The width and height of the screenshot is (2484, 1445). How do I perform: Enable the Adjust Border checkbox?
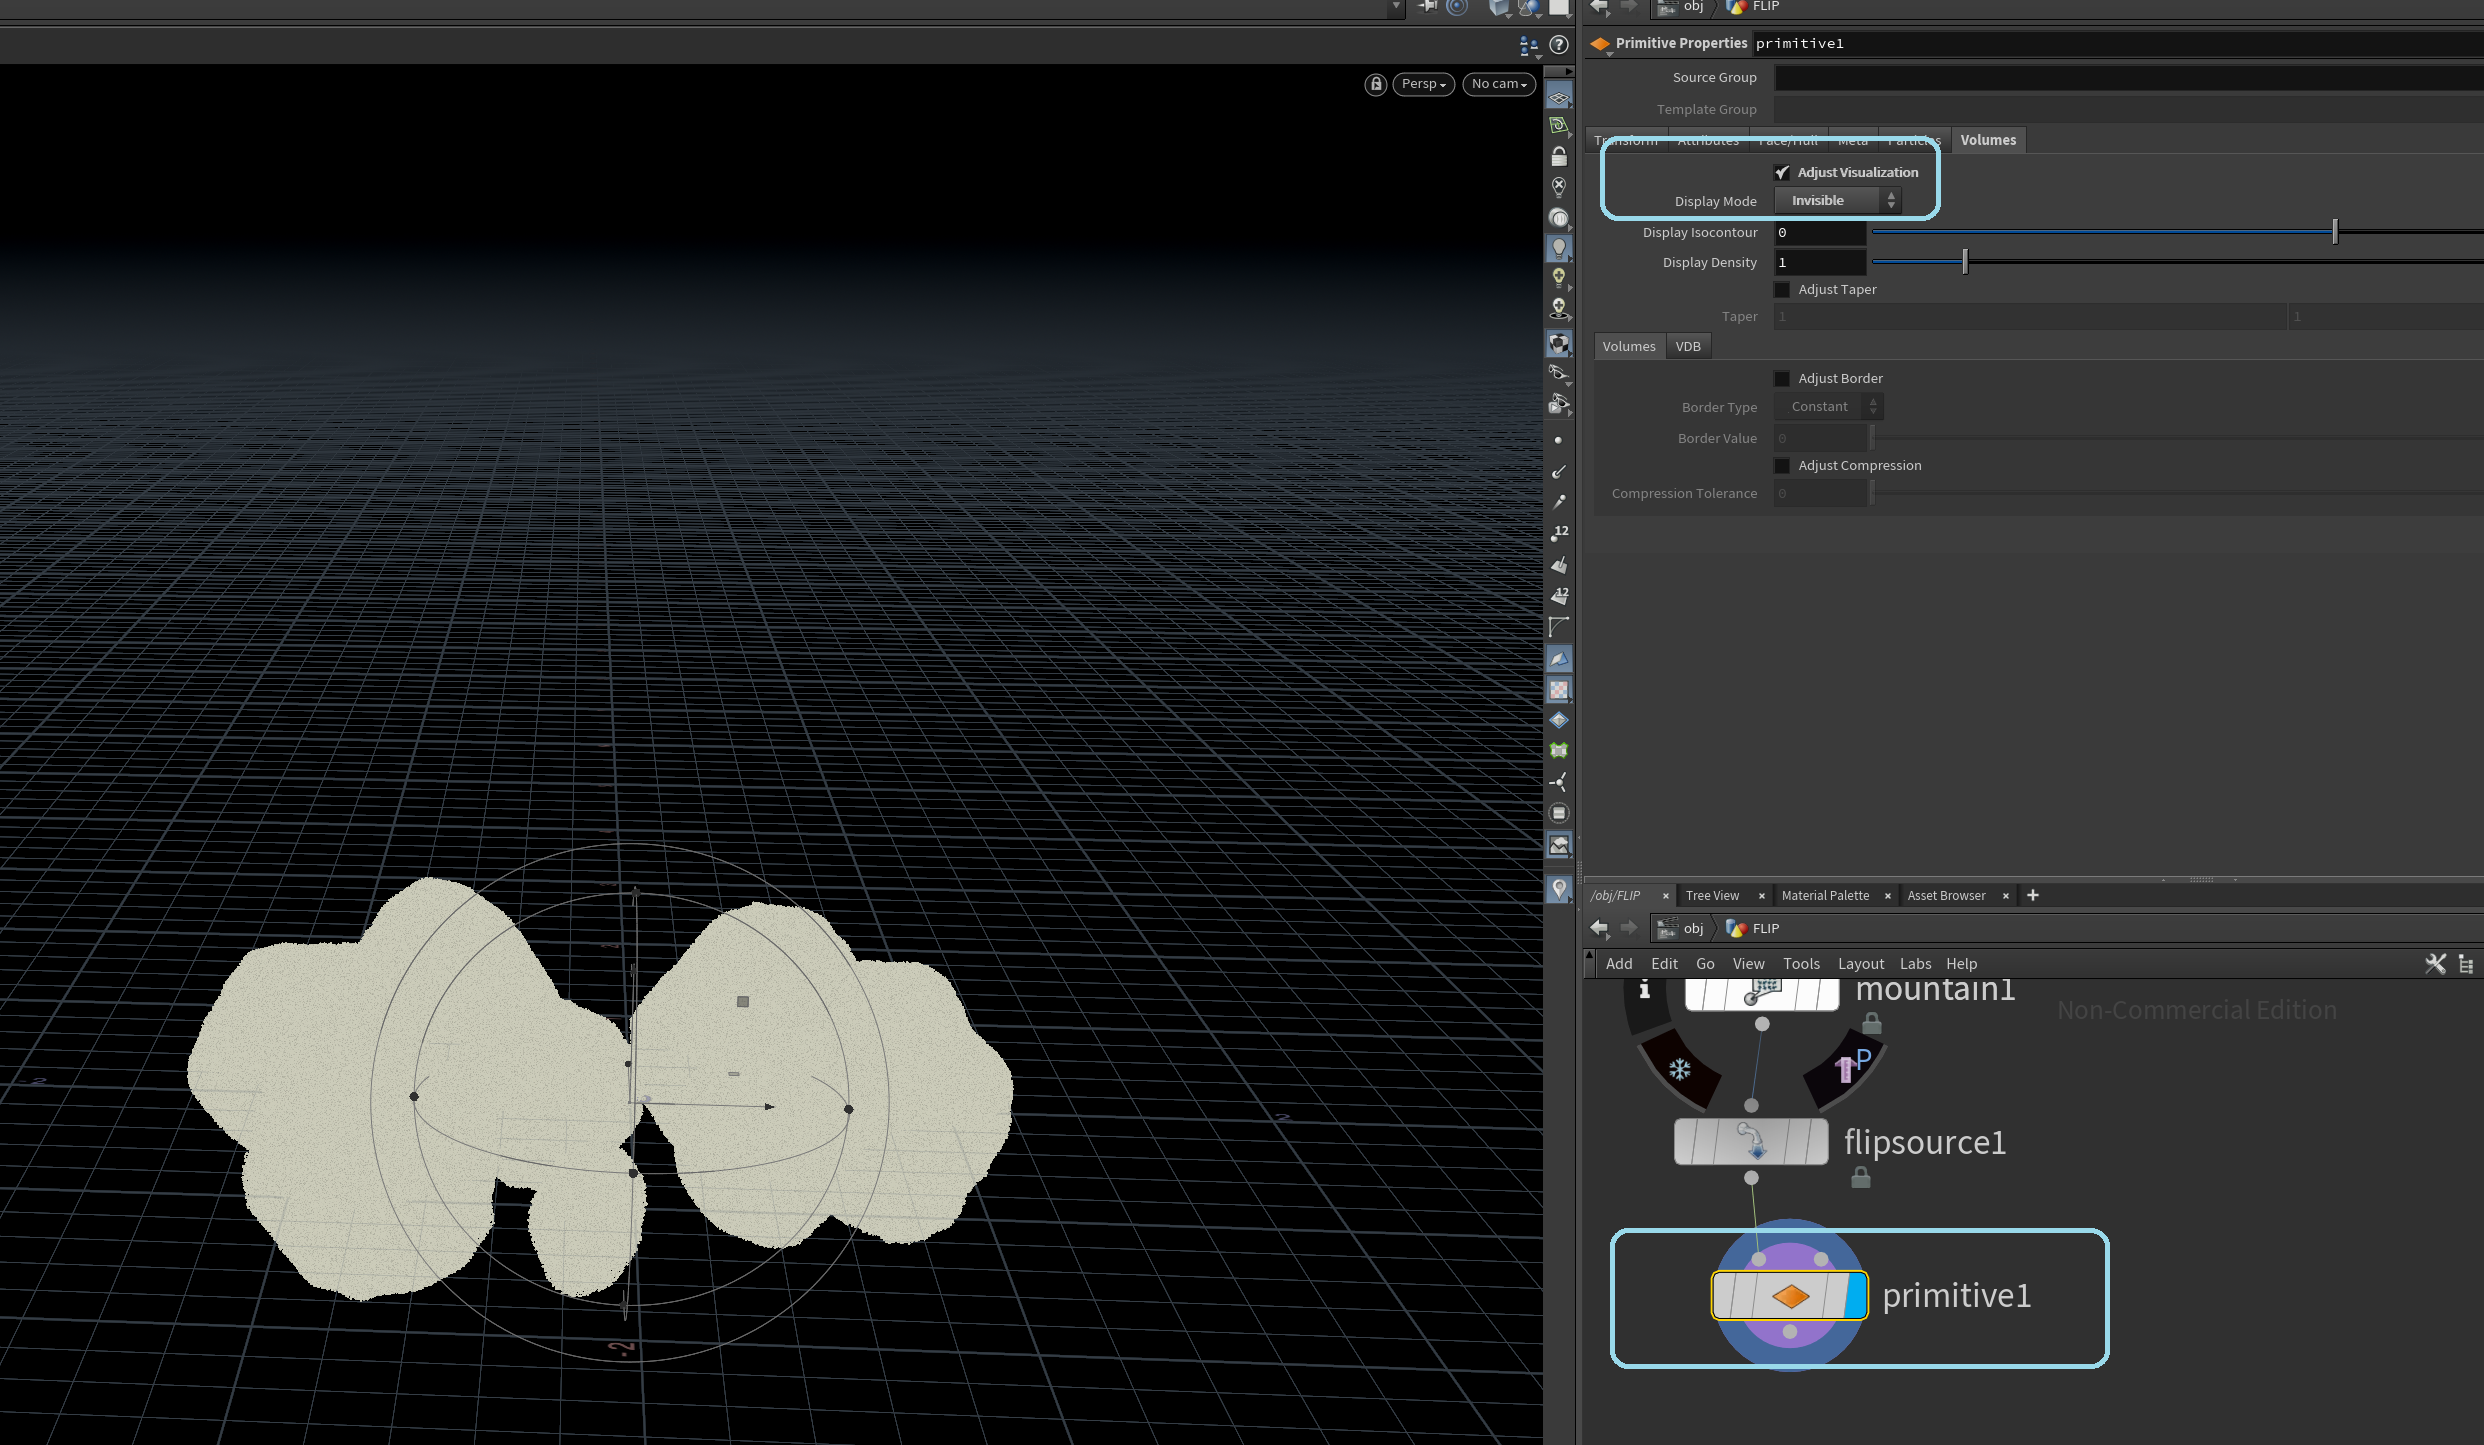1782,379
